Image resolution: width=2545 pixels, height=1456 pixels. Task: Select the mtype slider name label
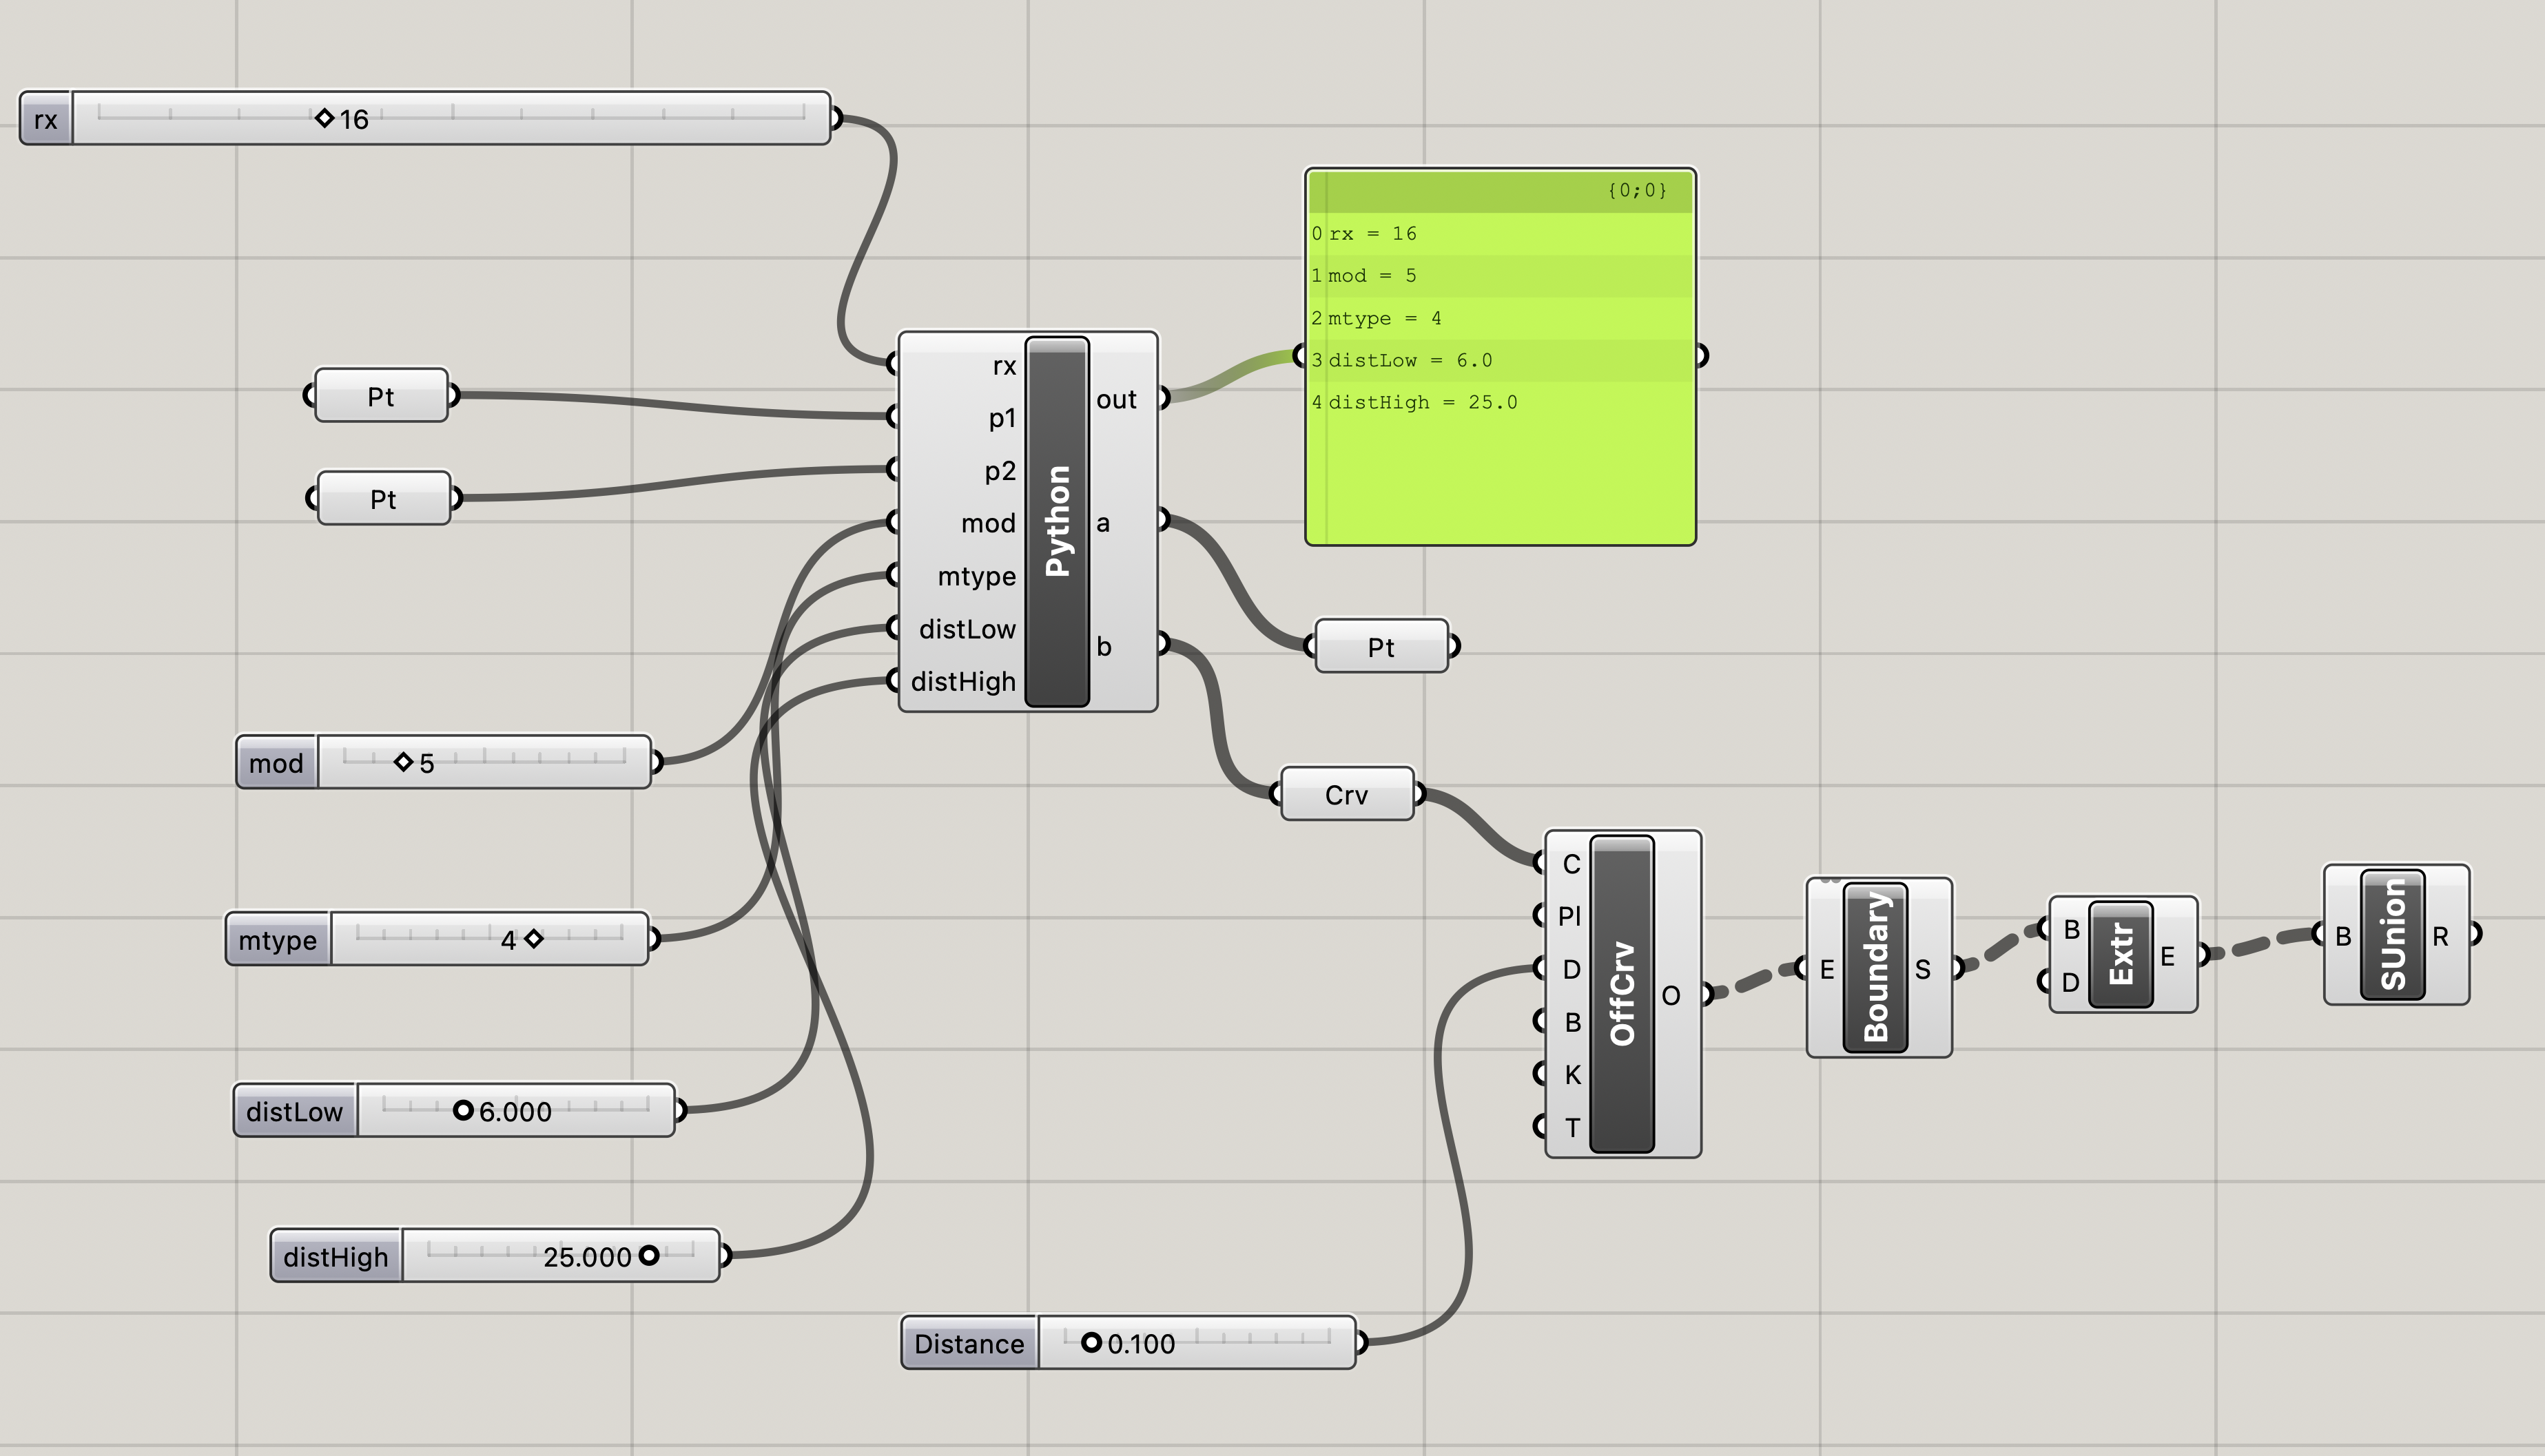click(x=278, y=939)
